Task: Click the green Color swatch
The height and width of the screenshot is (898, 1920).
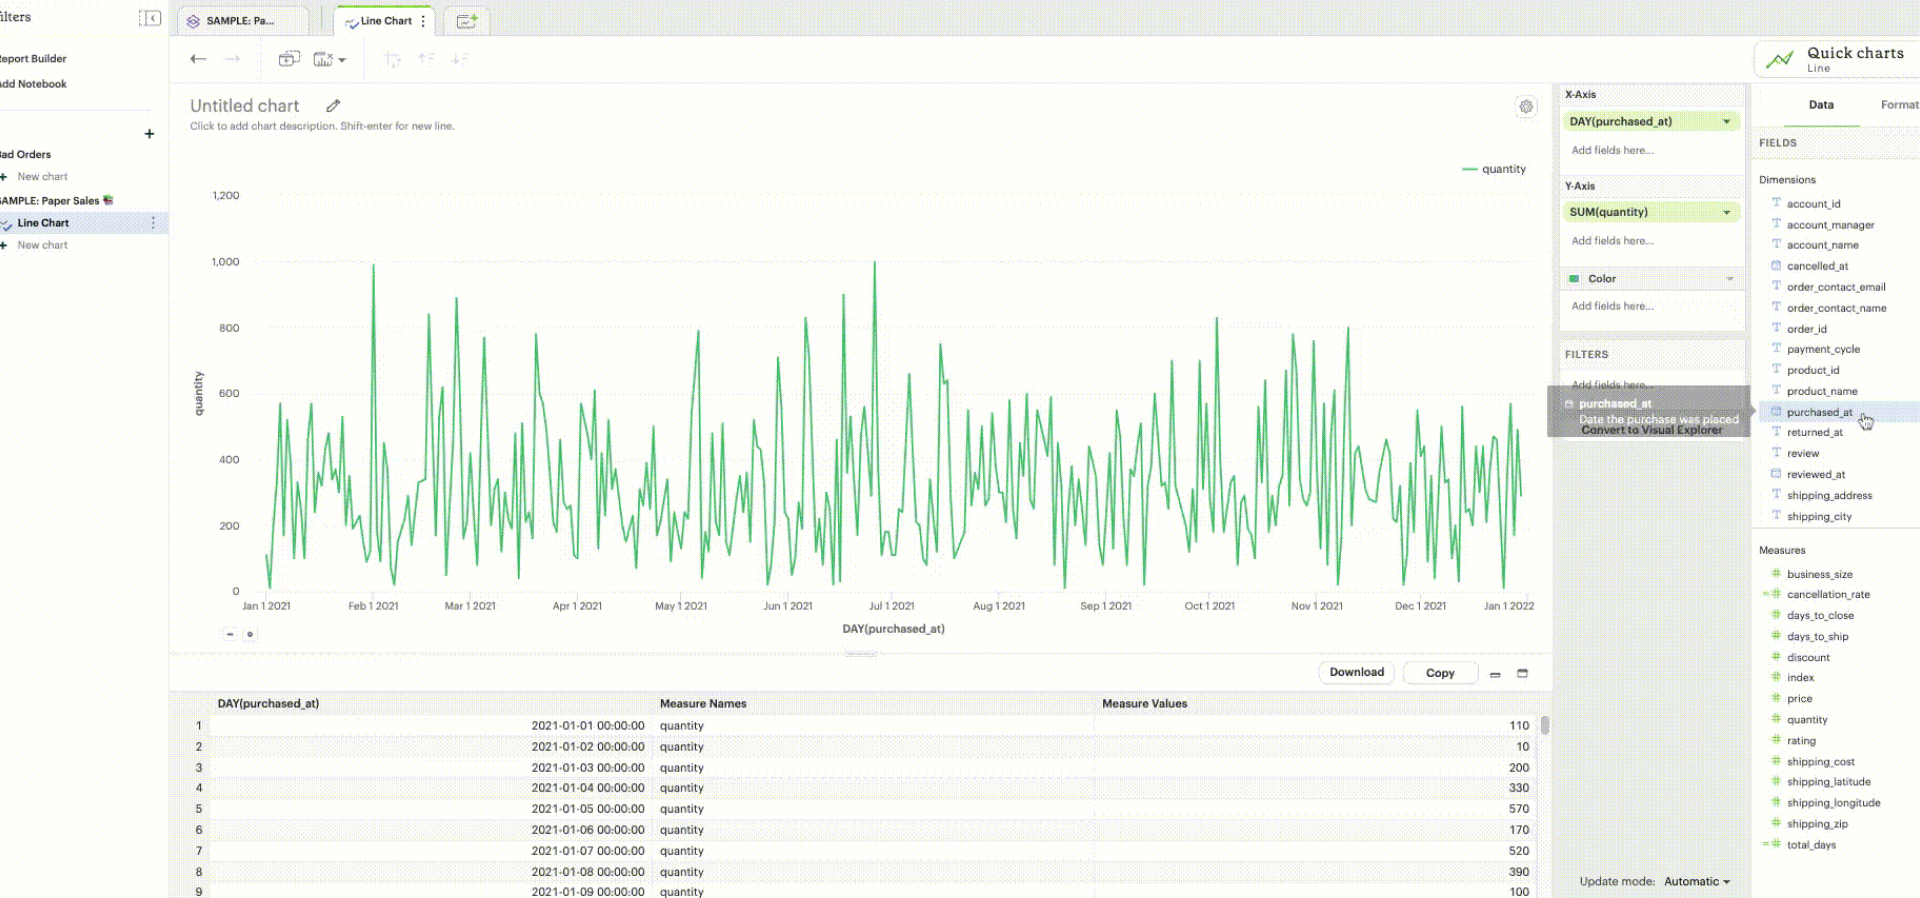Action: 1575,279
